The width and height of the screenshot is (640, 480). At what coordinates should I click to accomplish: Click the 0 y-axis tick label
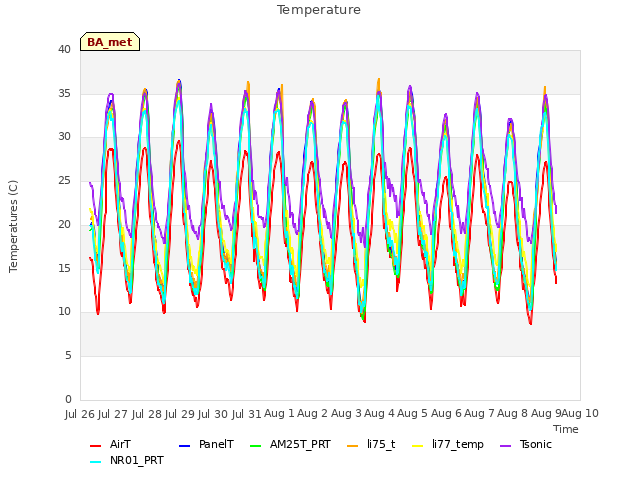pyautogui.click(x=68, y=399)
